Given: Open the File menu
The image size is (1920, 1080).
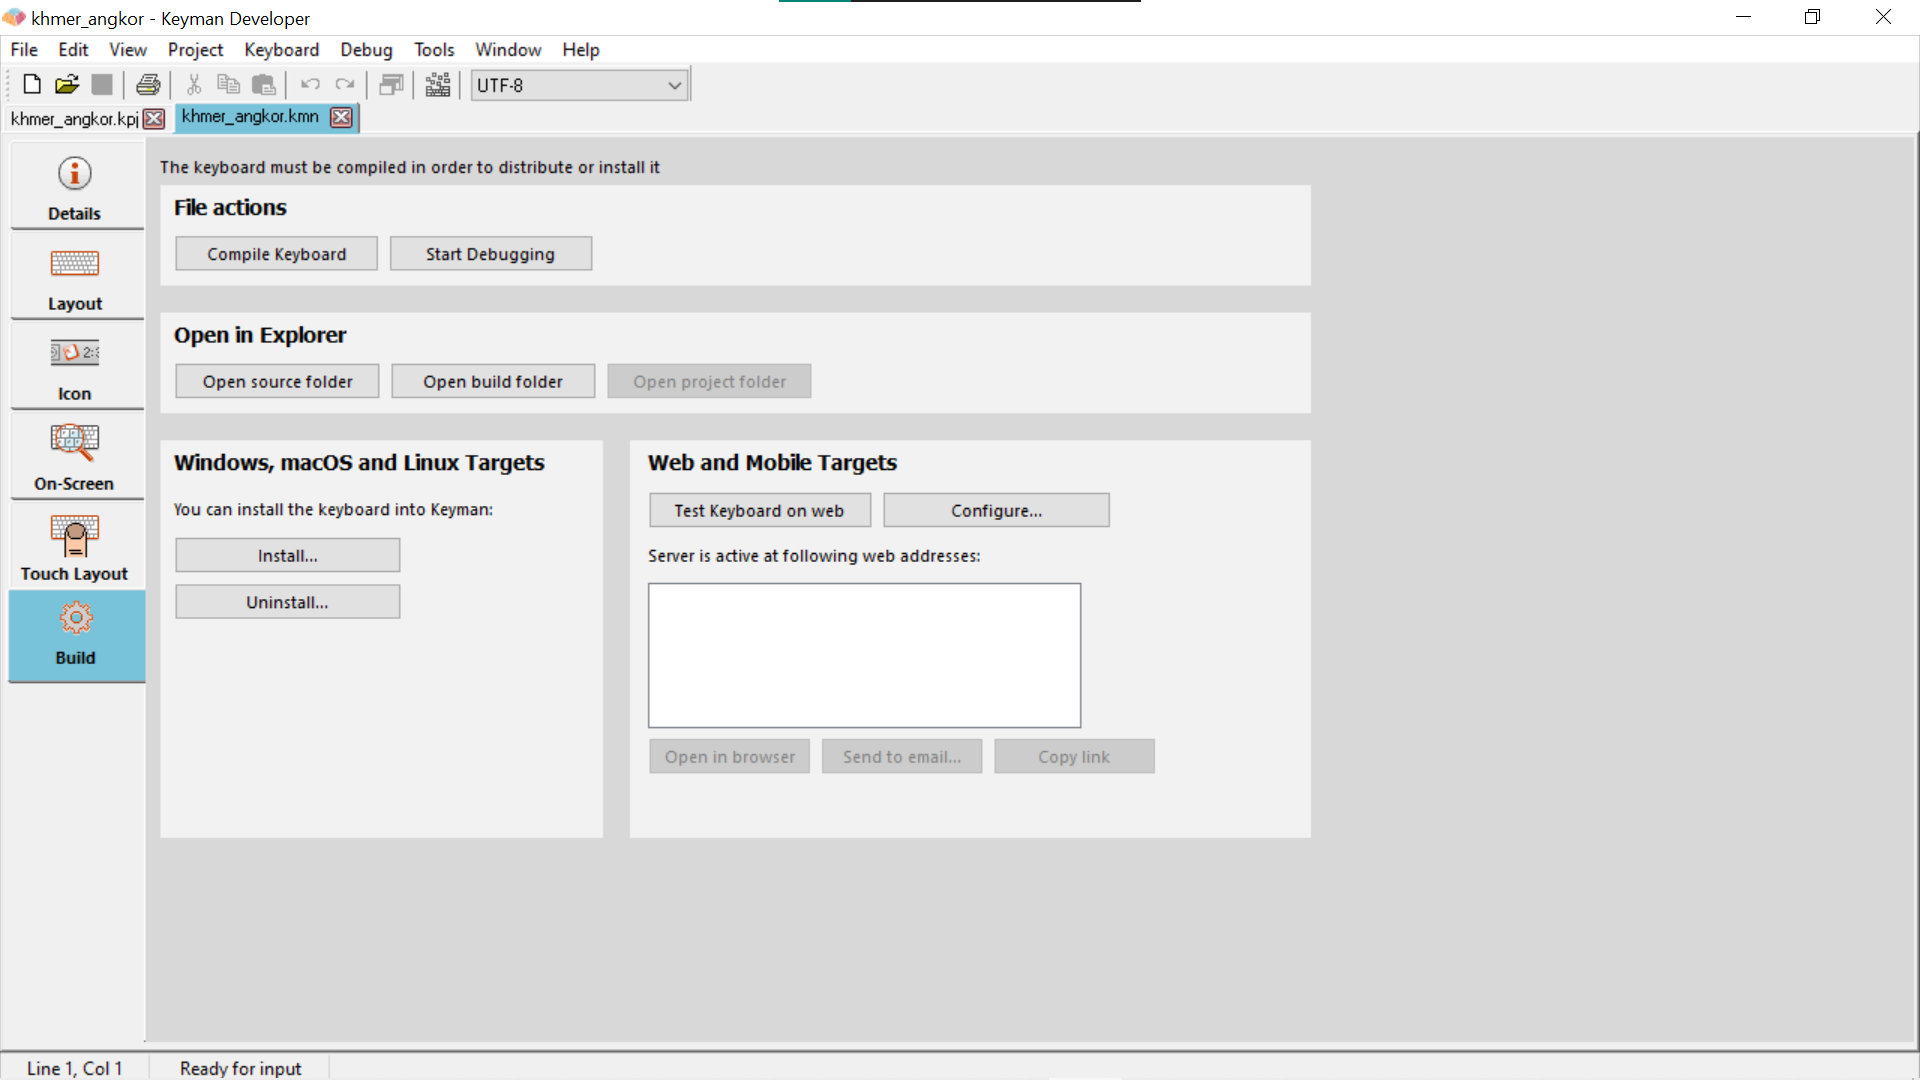Looking at the screenshot, I should 24,50.
